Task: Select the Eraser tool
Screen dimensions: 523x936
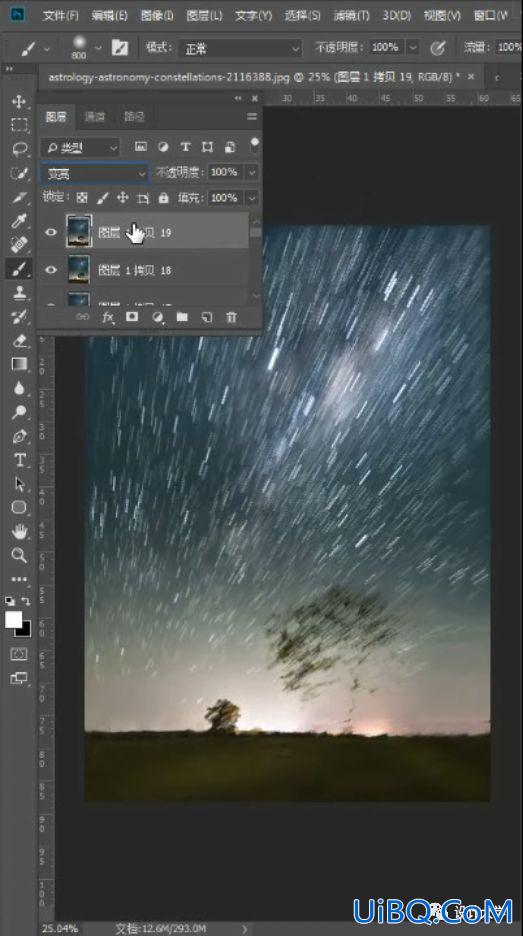Action: [19, 340]
